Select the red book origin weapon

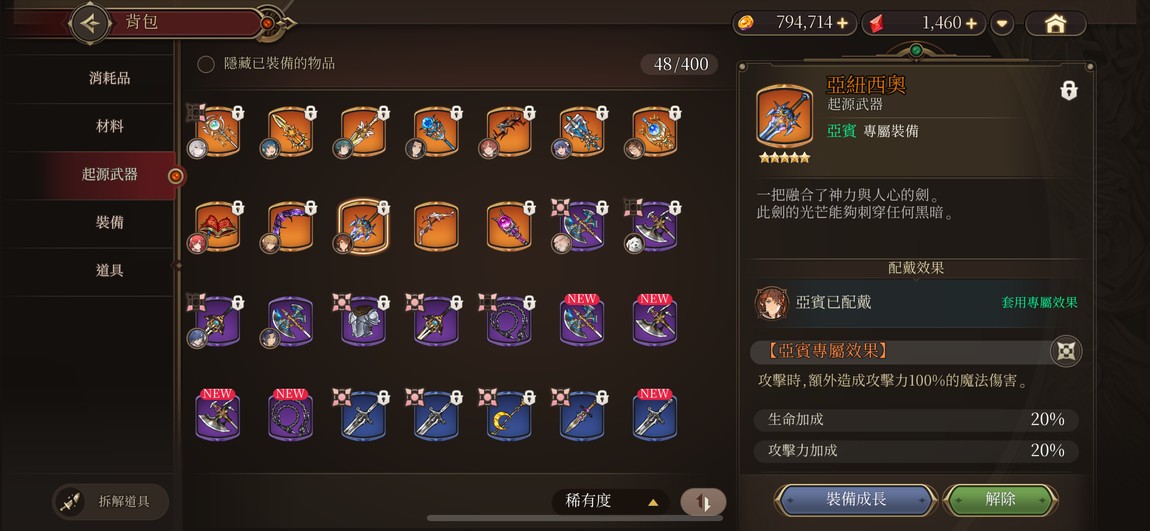[x=217, y=227]
